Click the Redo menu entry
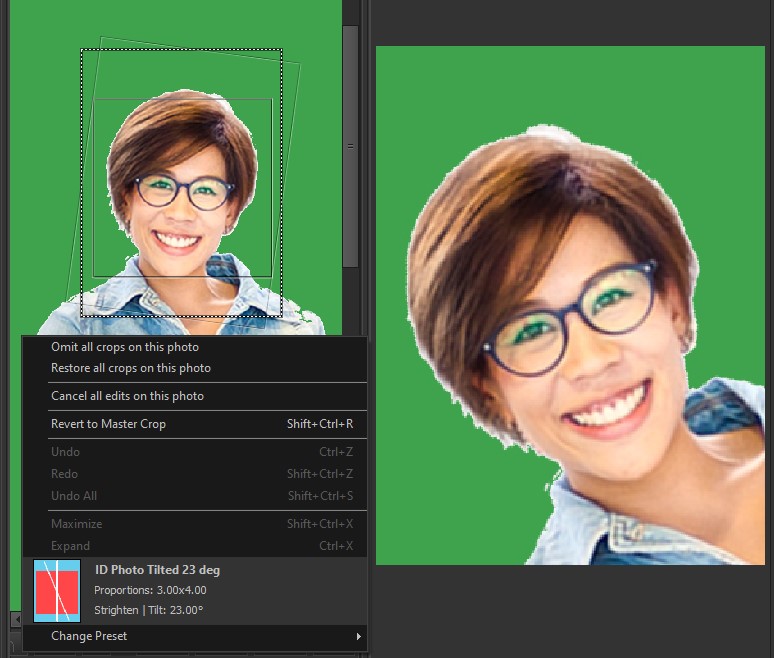Viewport: 774px width, 658px height. pyautogui.click(x=64, y=474)
